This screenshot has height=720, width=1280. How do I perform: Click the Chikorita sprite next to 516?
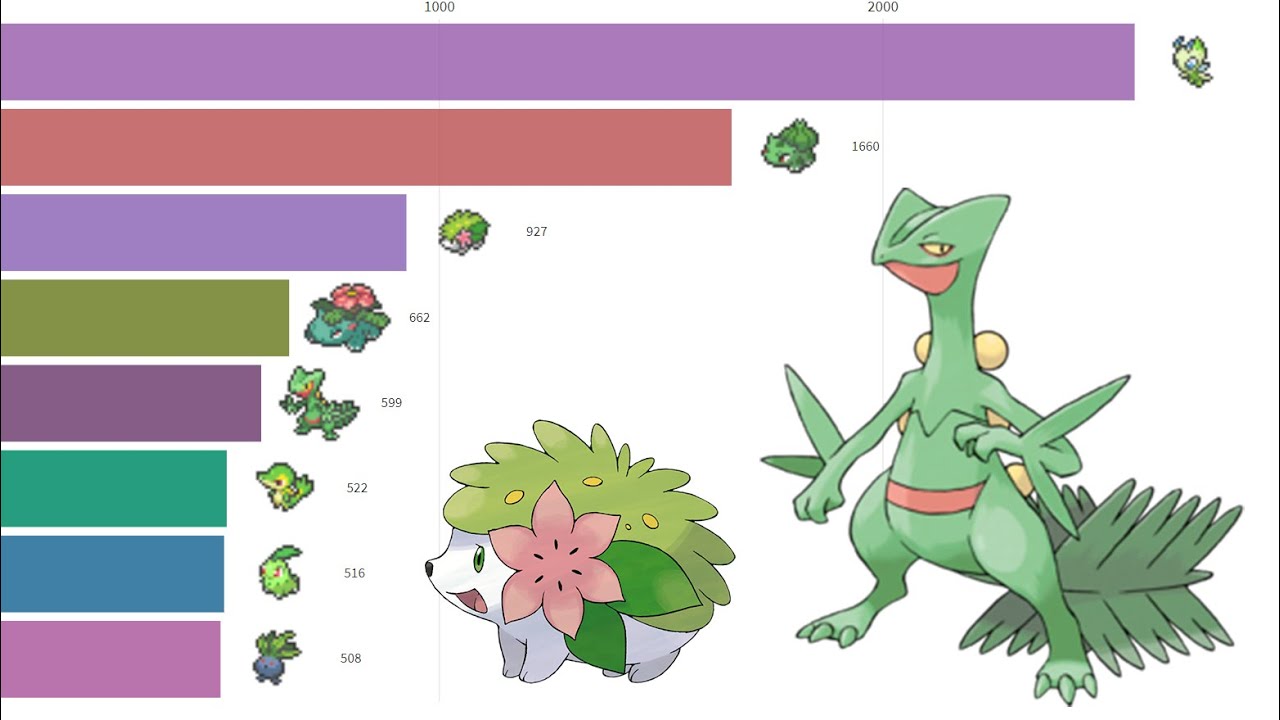coord(281,573)
